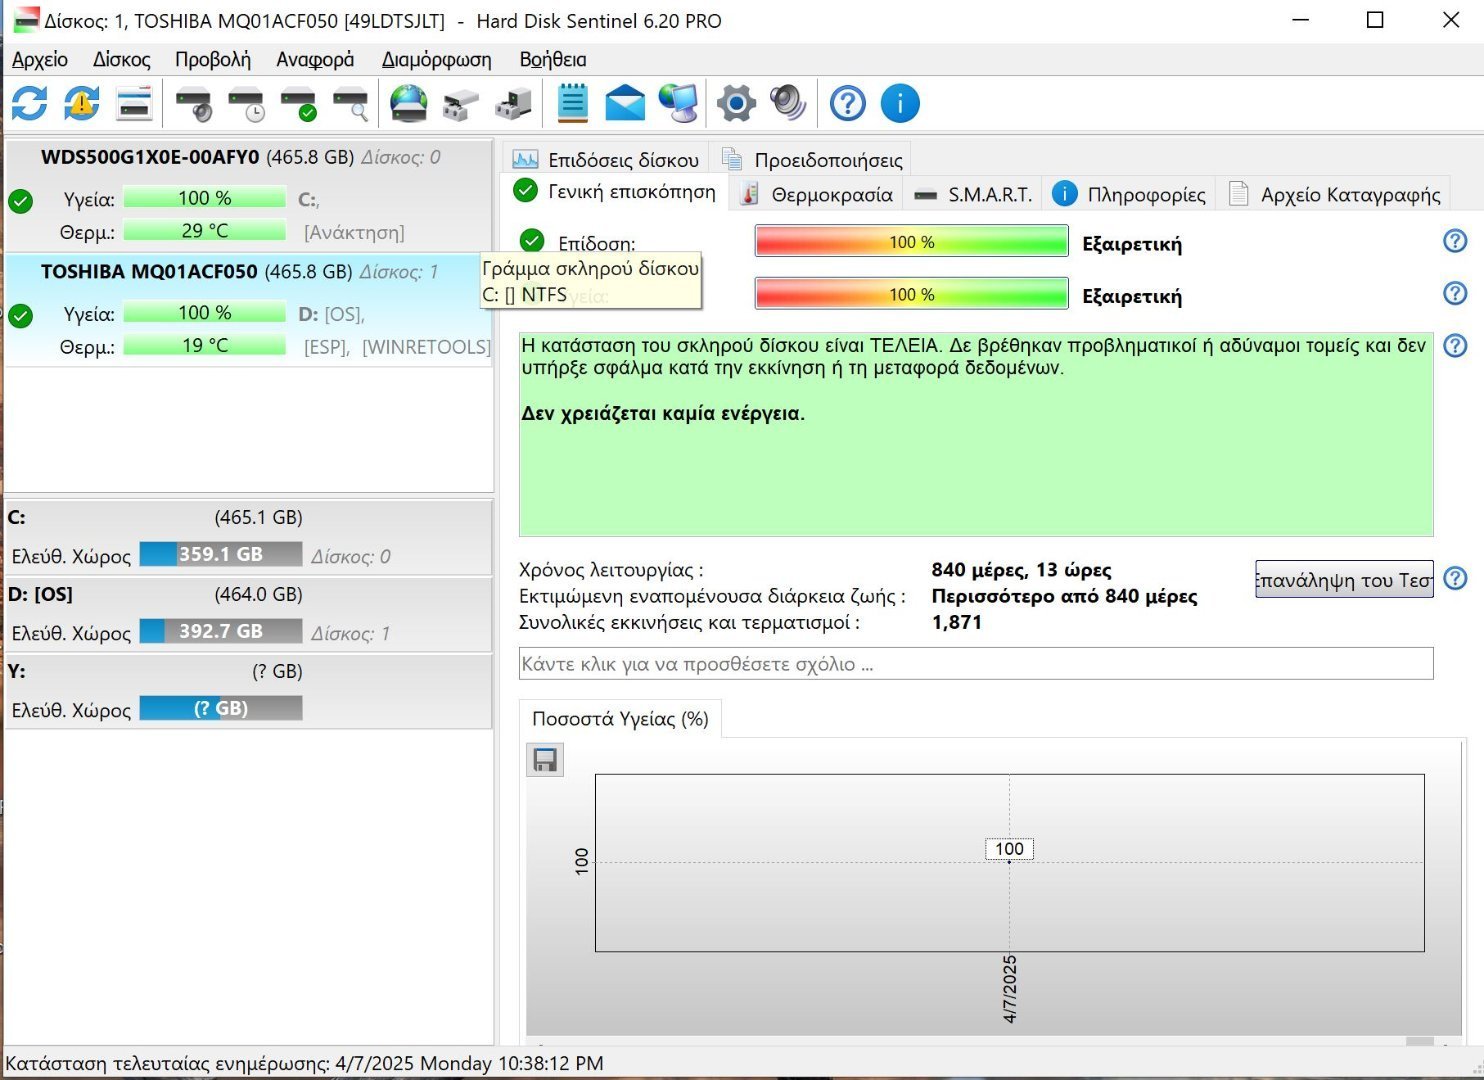
Task: Click the help icon beside the second 100 % bar
Action: click(1455, 293)
